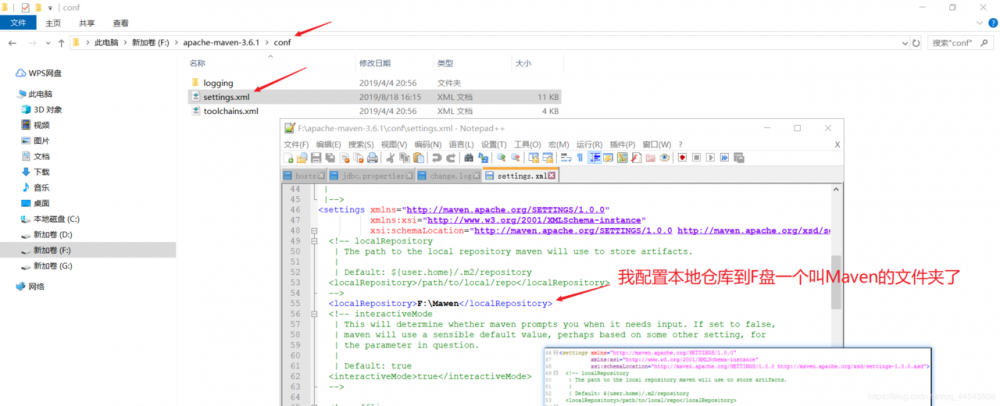
Task: Start macro recording with red dot
Action: pos(682,157)
